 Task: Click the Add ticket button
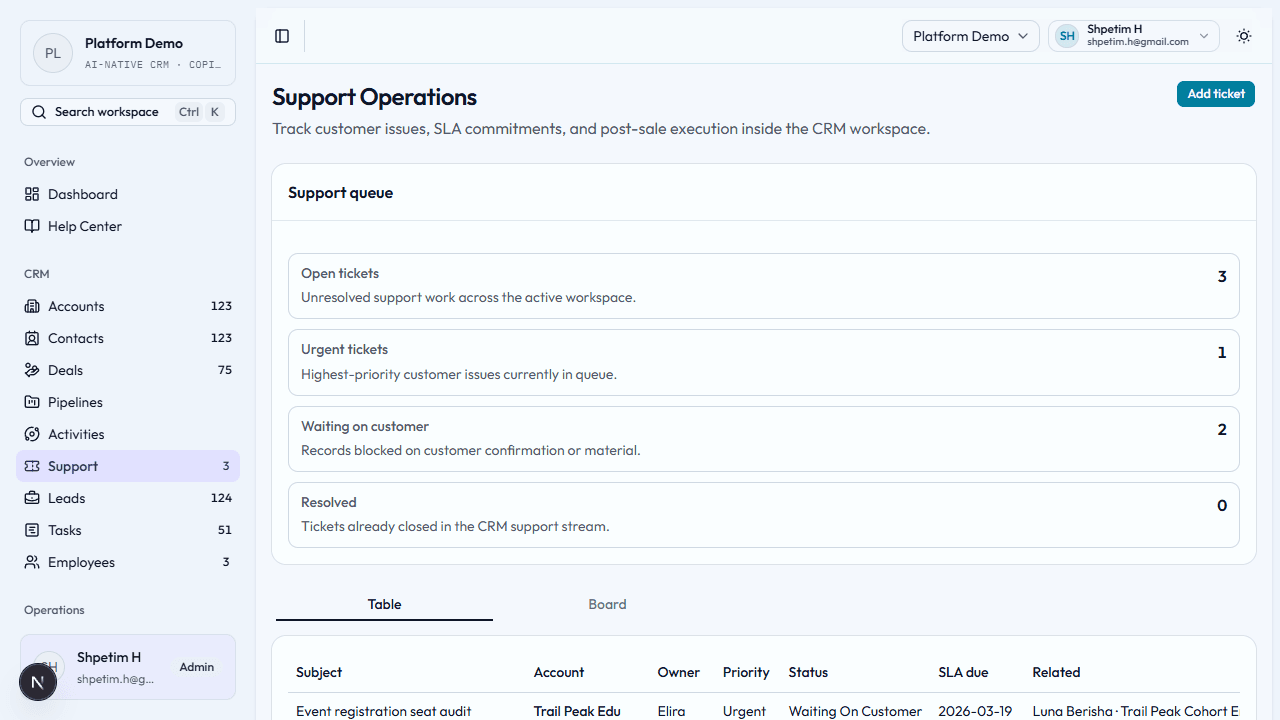[1215, 94]
